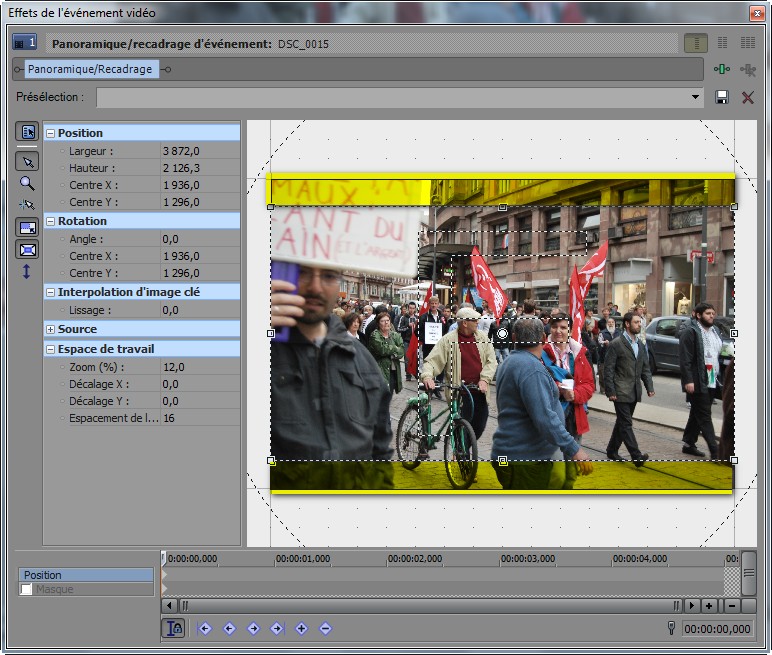Click the move freely double-arrow icon
This screenshot has width=772, height=655.
(27, 271)
